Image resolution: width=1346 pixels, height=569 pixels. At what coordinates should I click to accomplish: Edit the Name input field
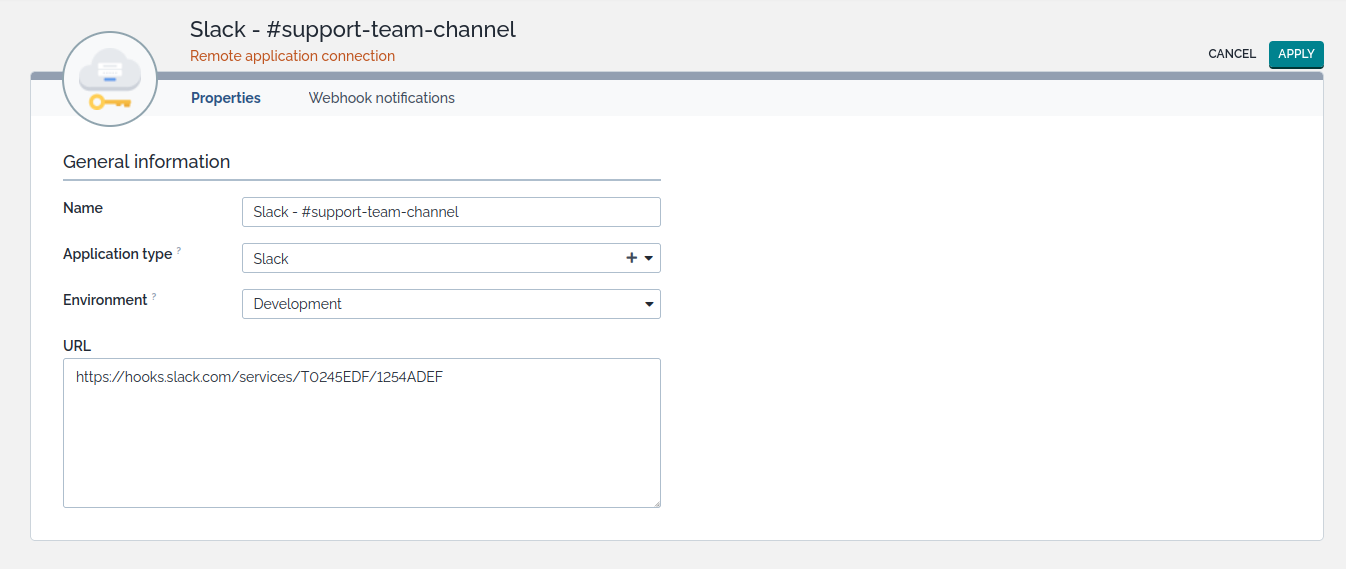coord(451,212)
